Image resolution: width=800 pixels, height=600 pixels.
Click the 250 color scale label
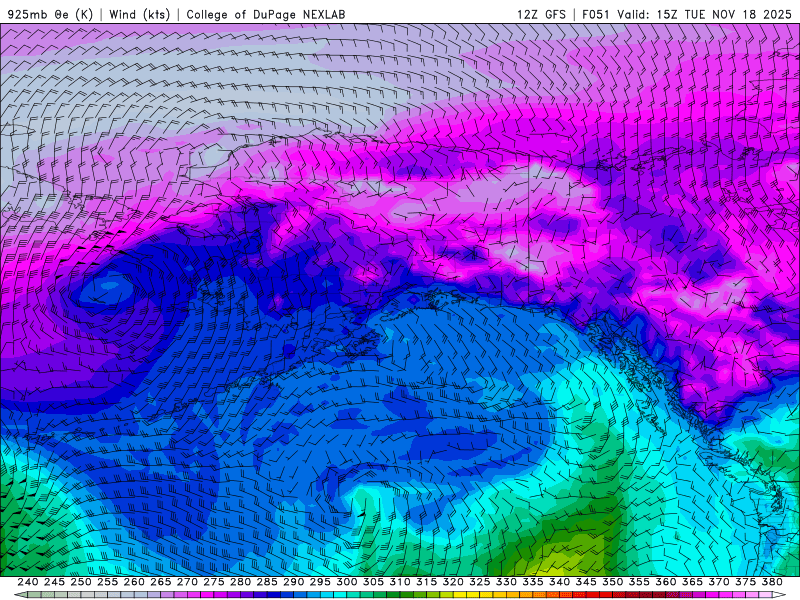pyautogui.click(x=81, y=582)
